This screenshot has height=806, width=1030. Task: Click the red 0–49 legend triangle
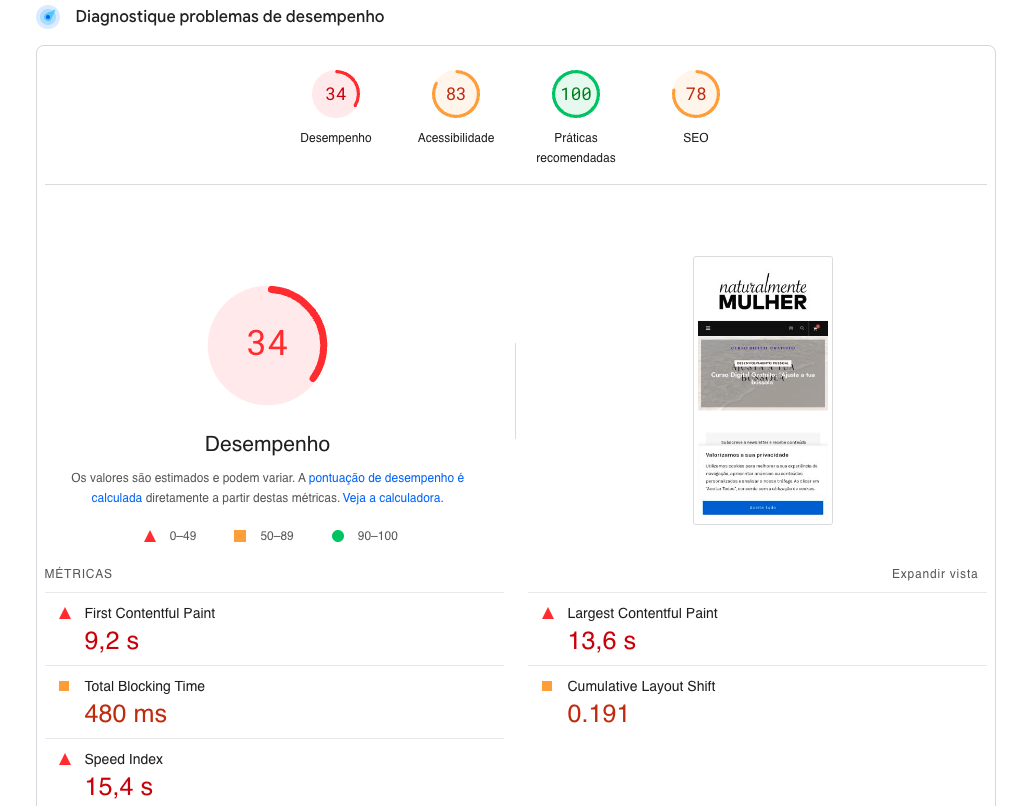click(x=150, y=536)
